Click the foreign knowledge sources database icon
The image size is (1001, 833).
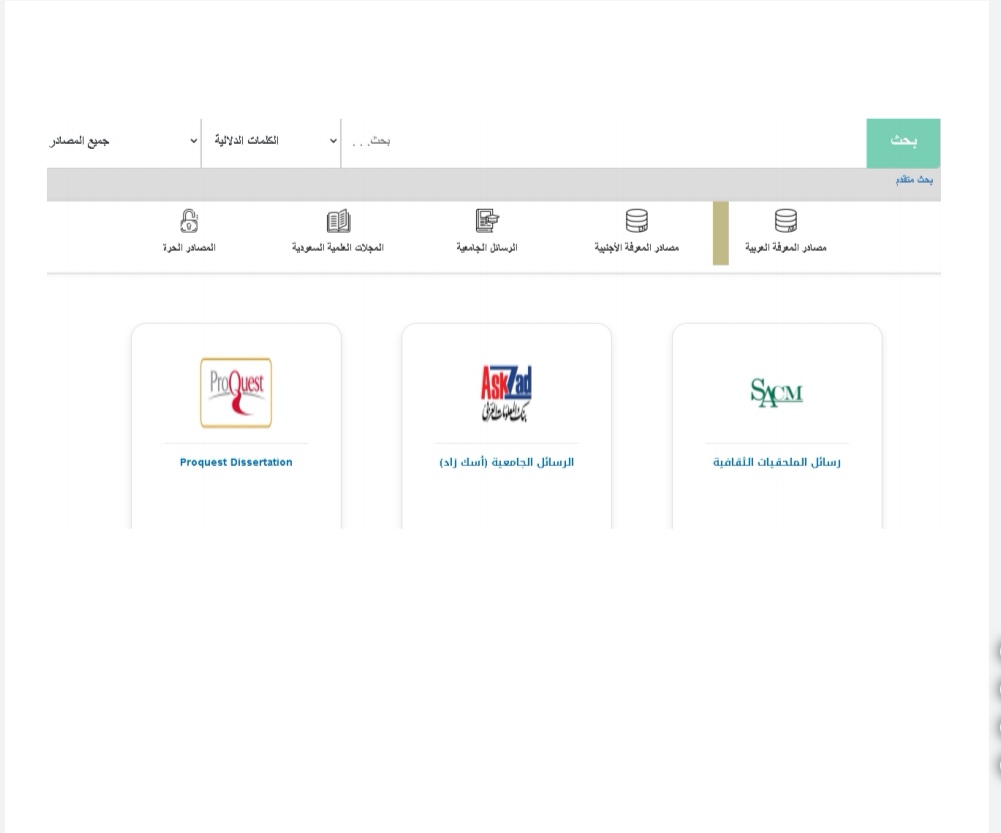636,221
